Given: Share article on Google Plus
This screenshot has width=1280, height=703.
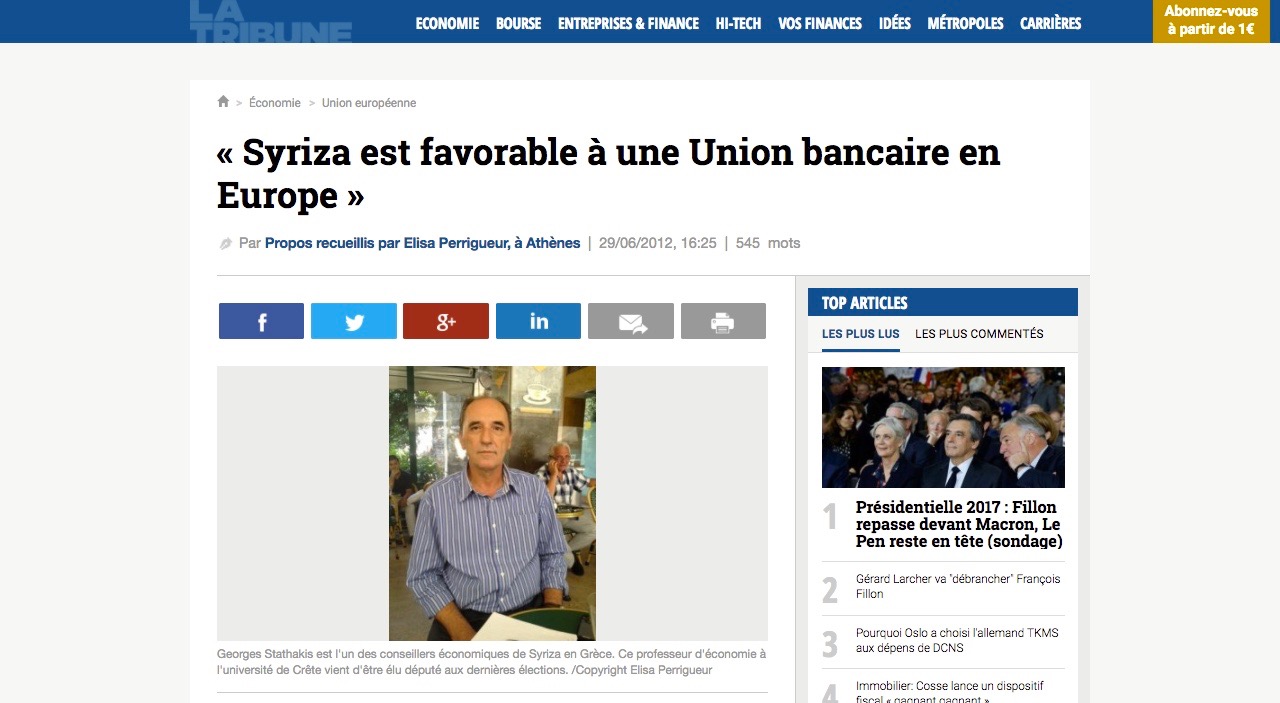Looking at the screenshot, I should [446, 321].
